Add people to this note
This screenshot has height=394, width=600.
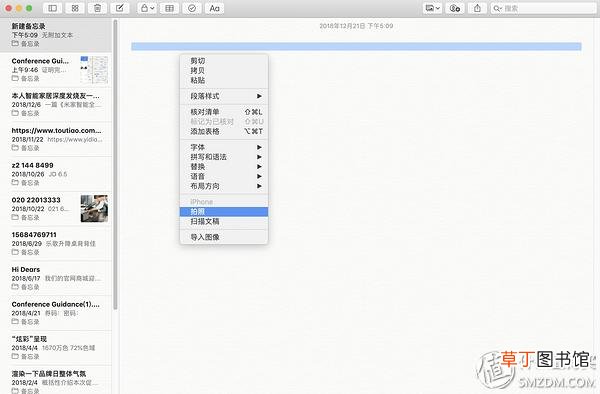point(455,8)
